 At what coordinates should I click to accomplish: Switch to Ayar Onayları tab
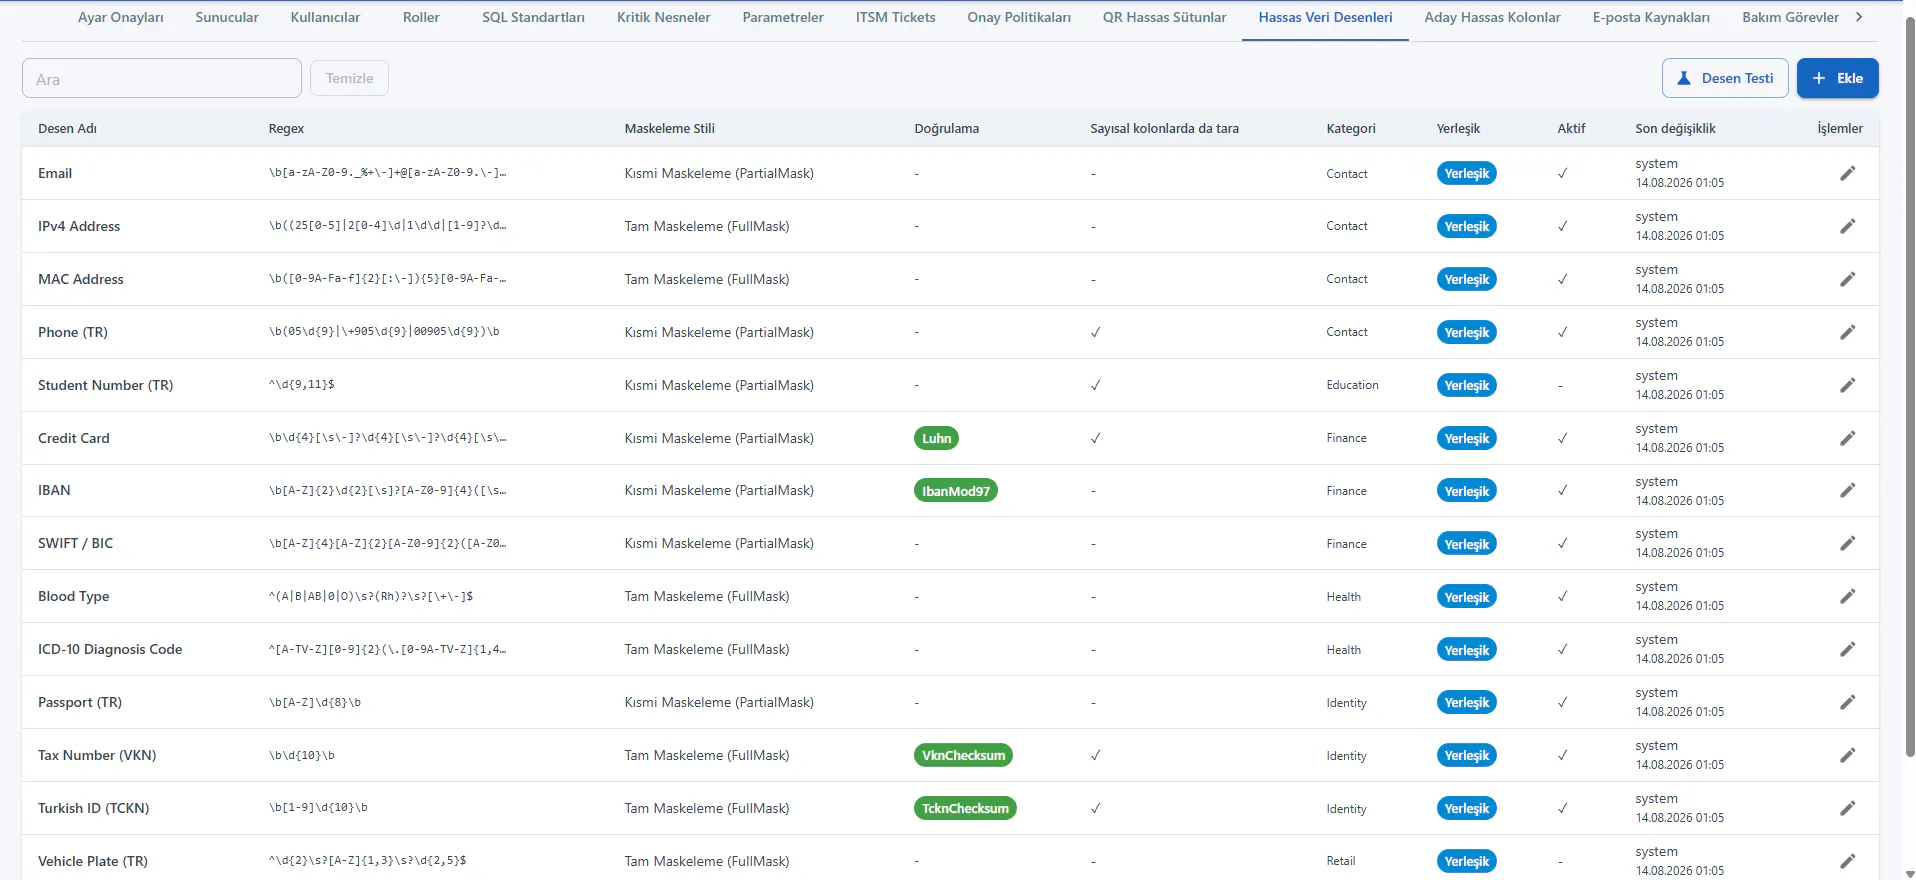tap(121, 17)
